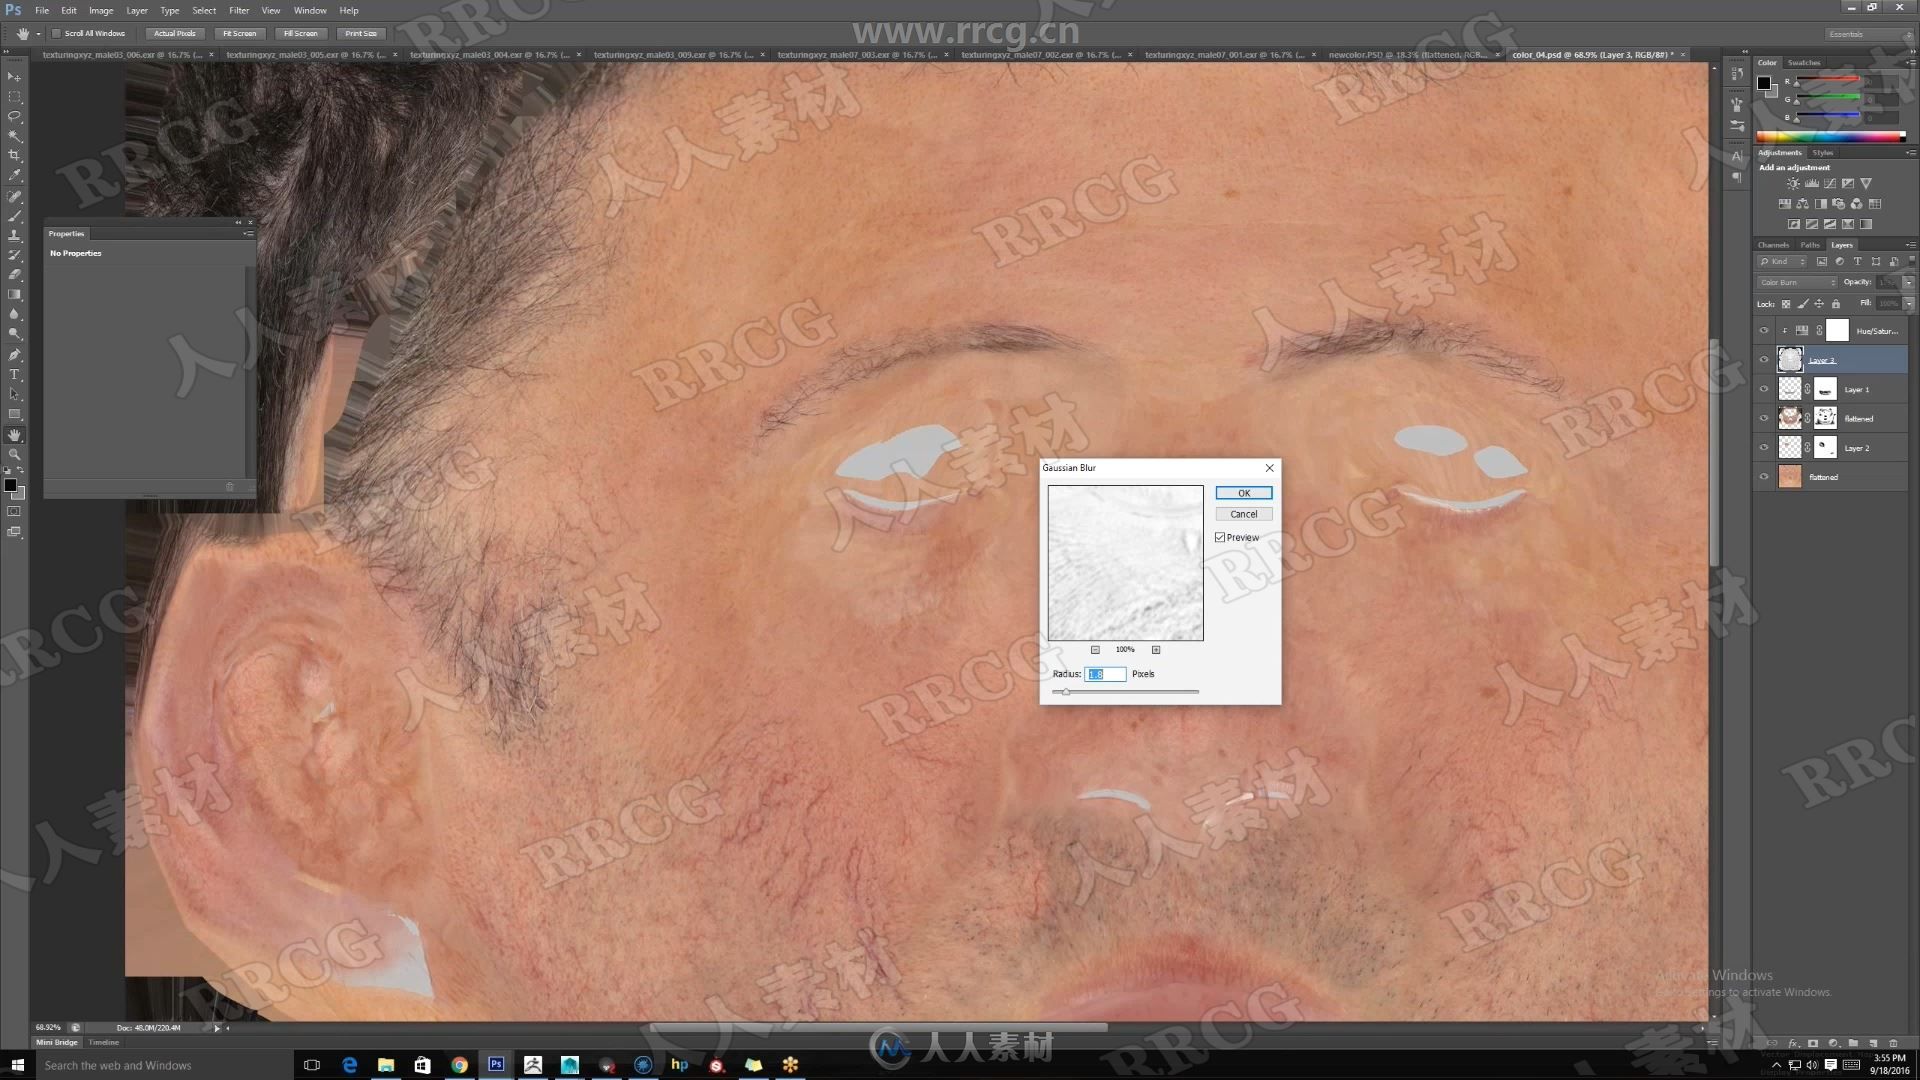Open the Opacity slider dropdown arrow

tap(1908, 283)
